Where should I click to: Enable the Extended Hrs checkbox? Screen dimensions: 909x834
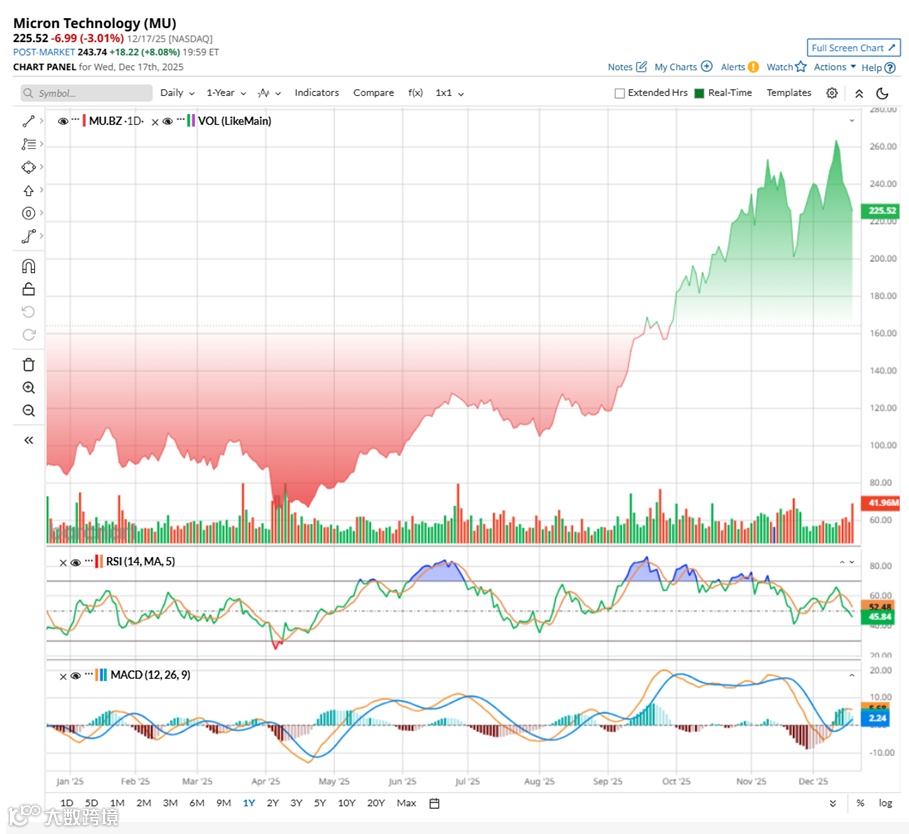pos(619,93)
